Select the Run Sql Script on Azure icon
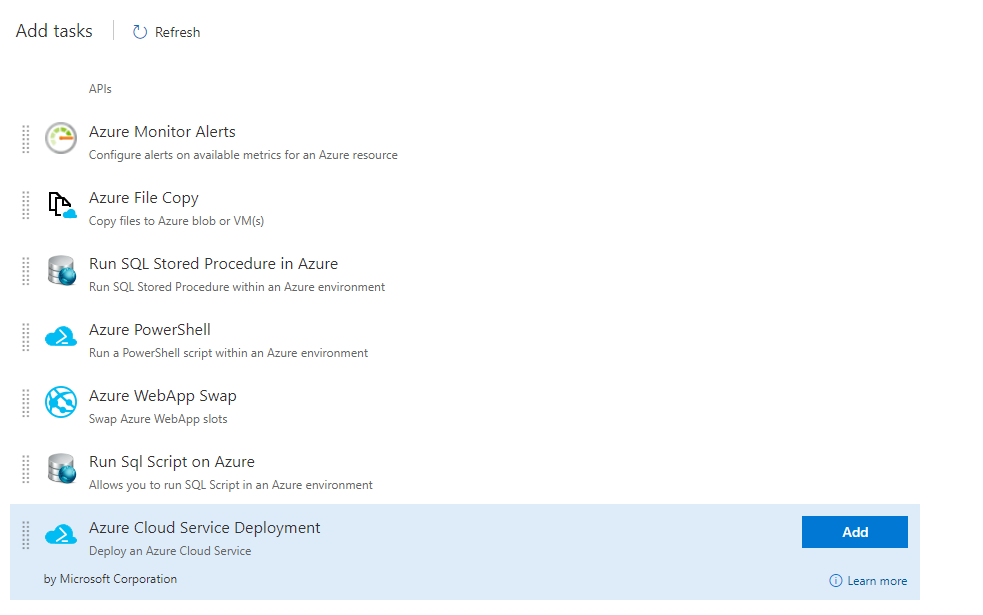This screenshot has height=615, width=983. tap(60, 469)
